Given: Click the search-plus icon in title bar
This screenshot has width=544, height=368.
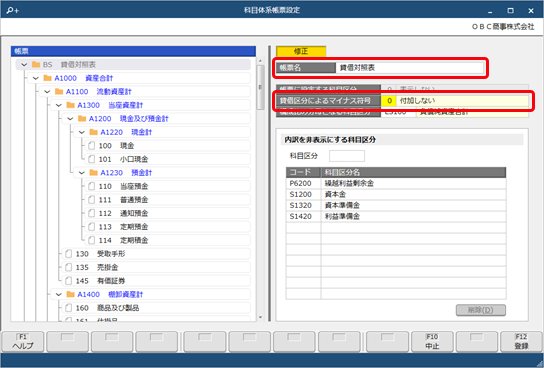Looking at the screenshot, I should click(x=12, y=10).
